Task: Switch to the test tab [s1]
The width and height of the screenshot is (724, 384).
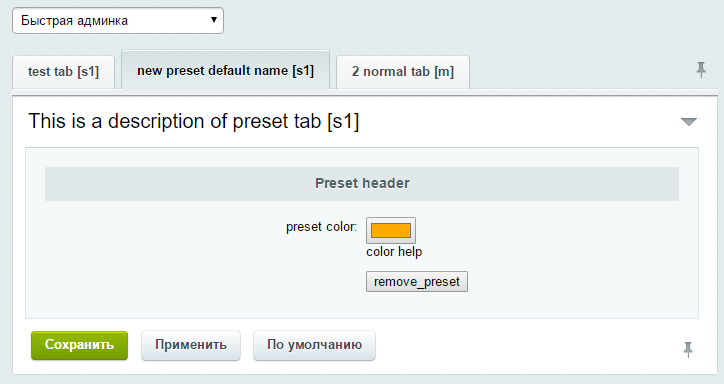Action: pos(63,72)
